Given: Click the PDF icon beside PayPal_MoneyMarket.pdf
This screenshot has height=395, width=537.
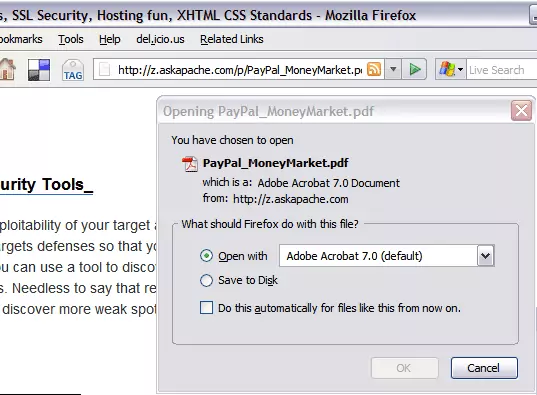Looking at the screenshot, I should click(x=190, y=163).
